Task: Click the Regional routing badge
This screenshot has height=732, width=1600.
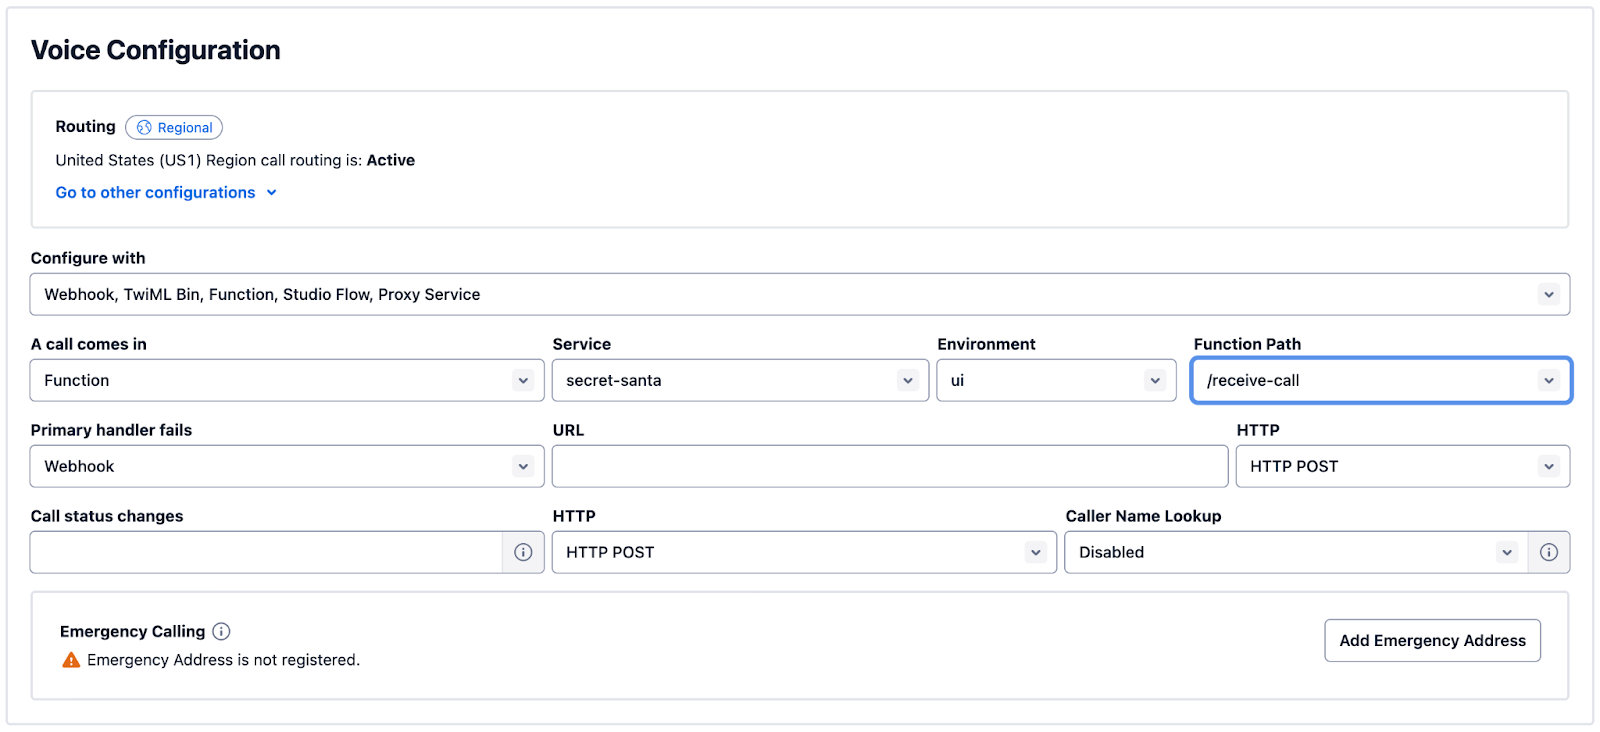Action: click(x=174, y=127)
